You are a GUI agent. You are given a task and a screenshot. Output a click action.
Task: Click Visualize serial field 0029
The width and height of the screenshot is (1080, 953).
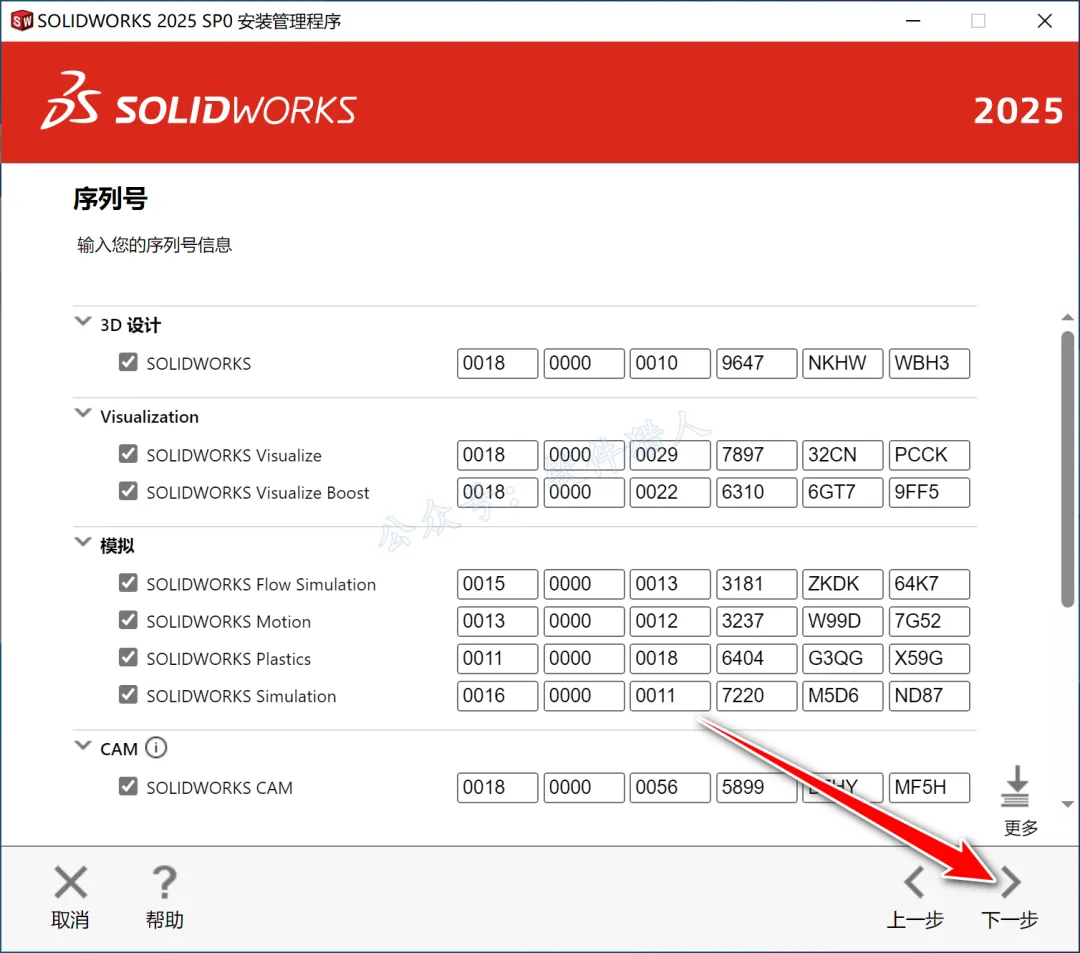[669, 455]
